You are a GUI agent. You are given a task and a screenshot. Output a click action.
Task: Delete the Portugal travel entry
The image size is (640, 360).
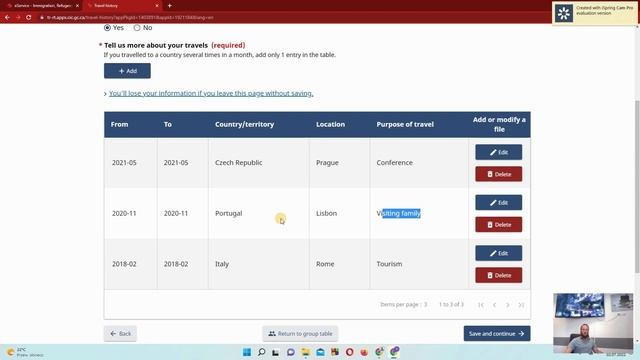tap(498, 224)
